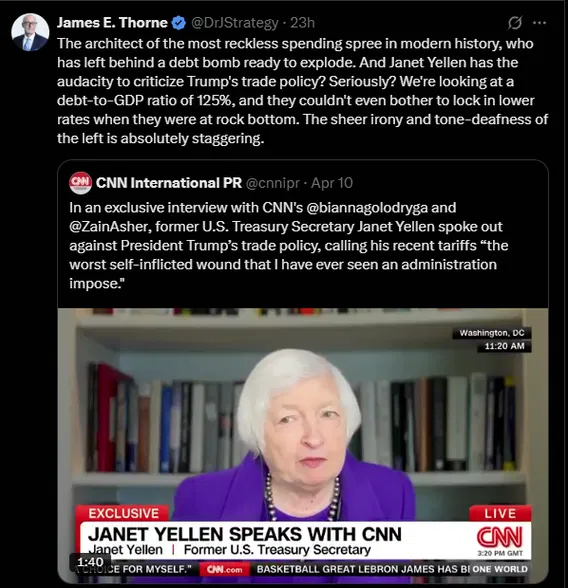Open the Grok explain icon
The width and height of the screenshot is (568, 588).
point(515,23)
